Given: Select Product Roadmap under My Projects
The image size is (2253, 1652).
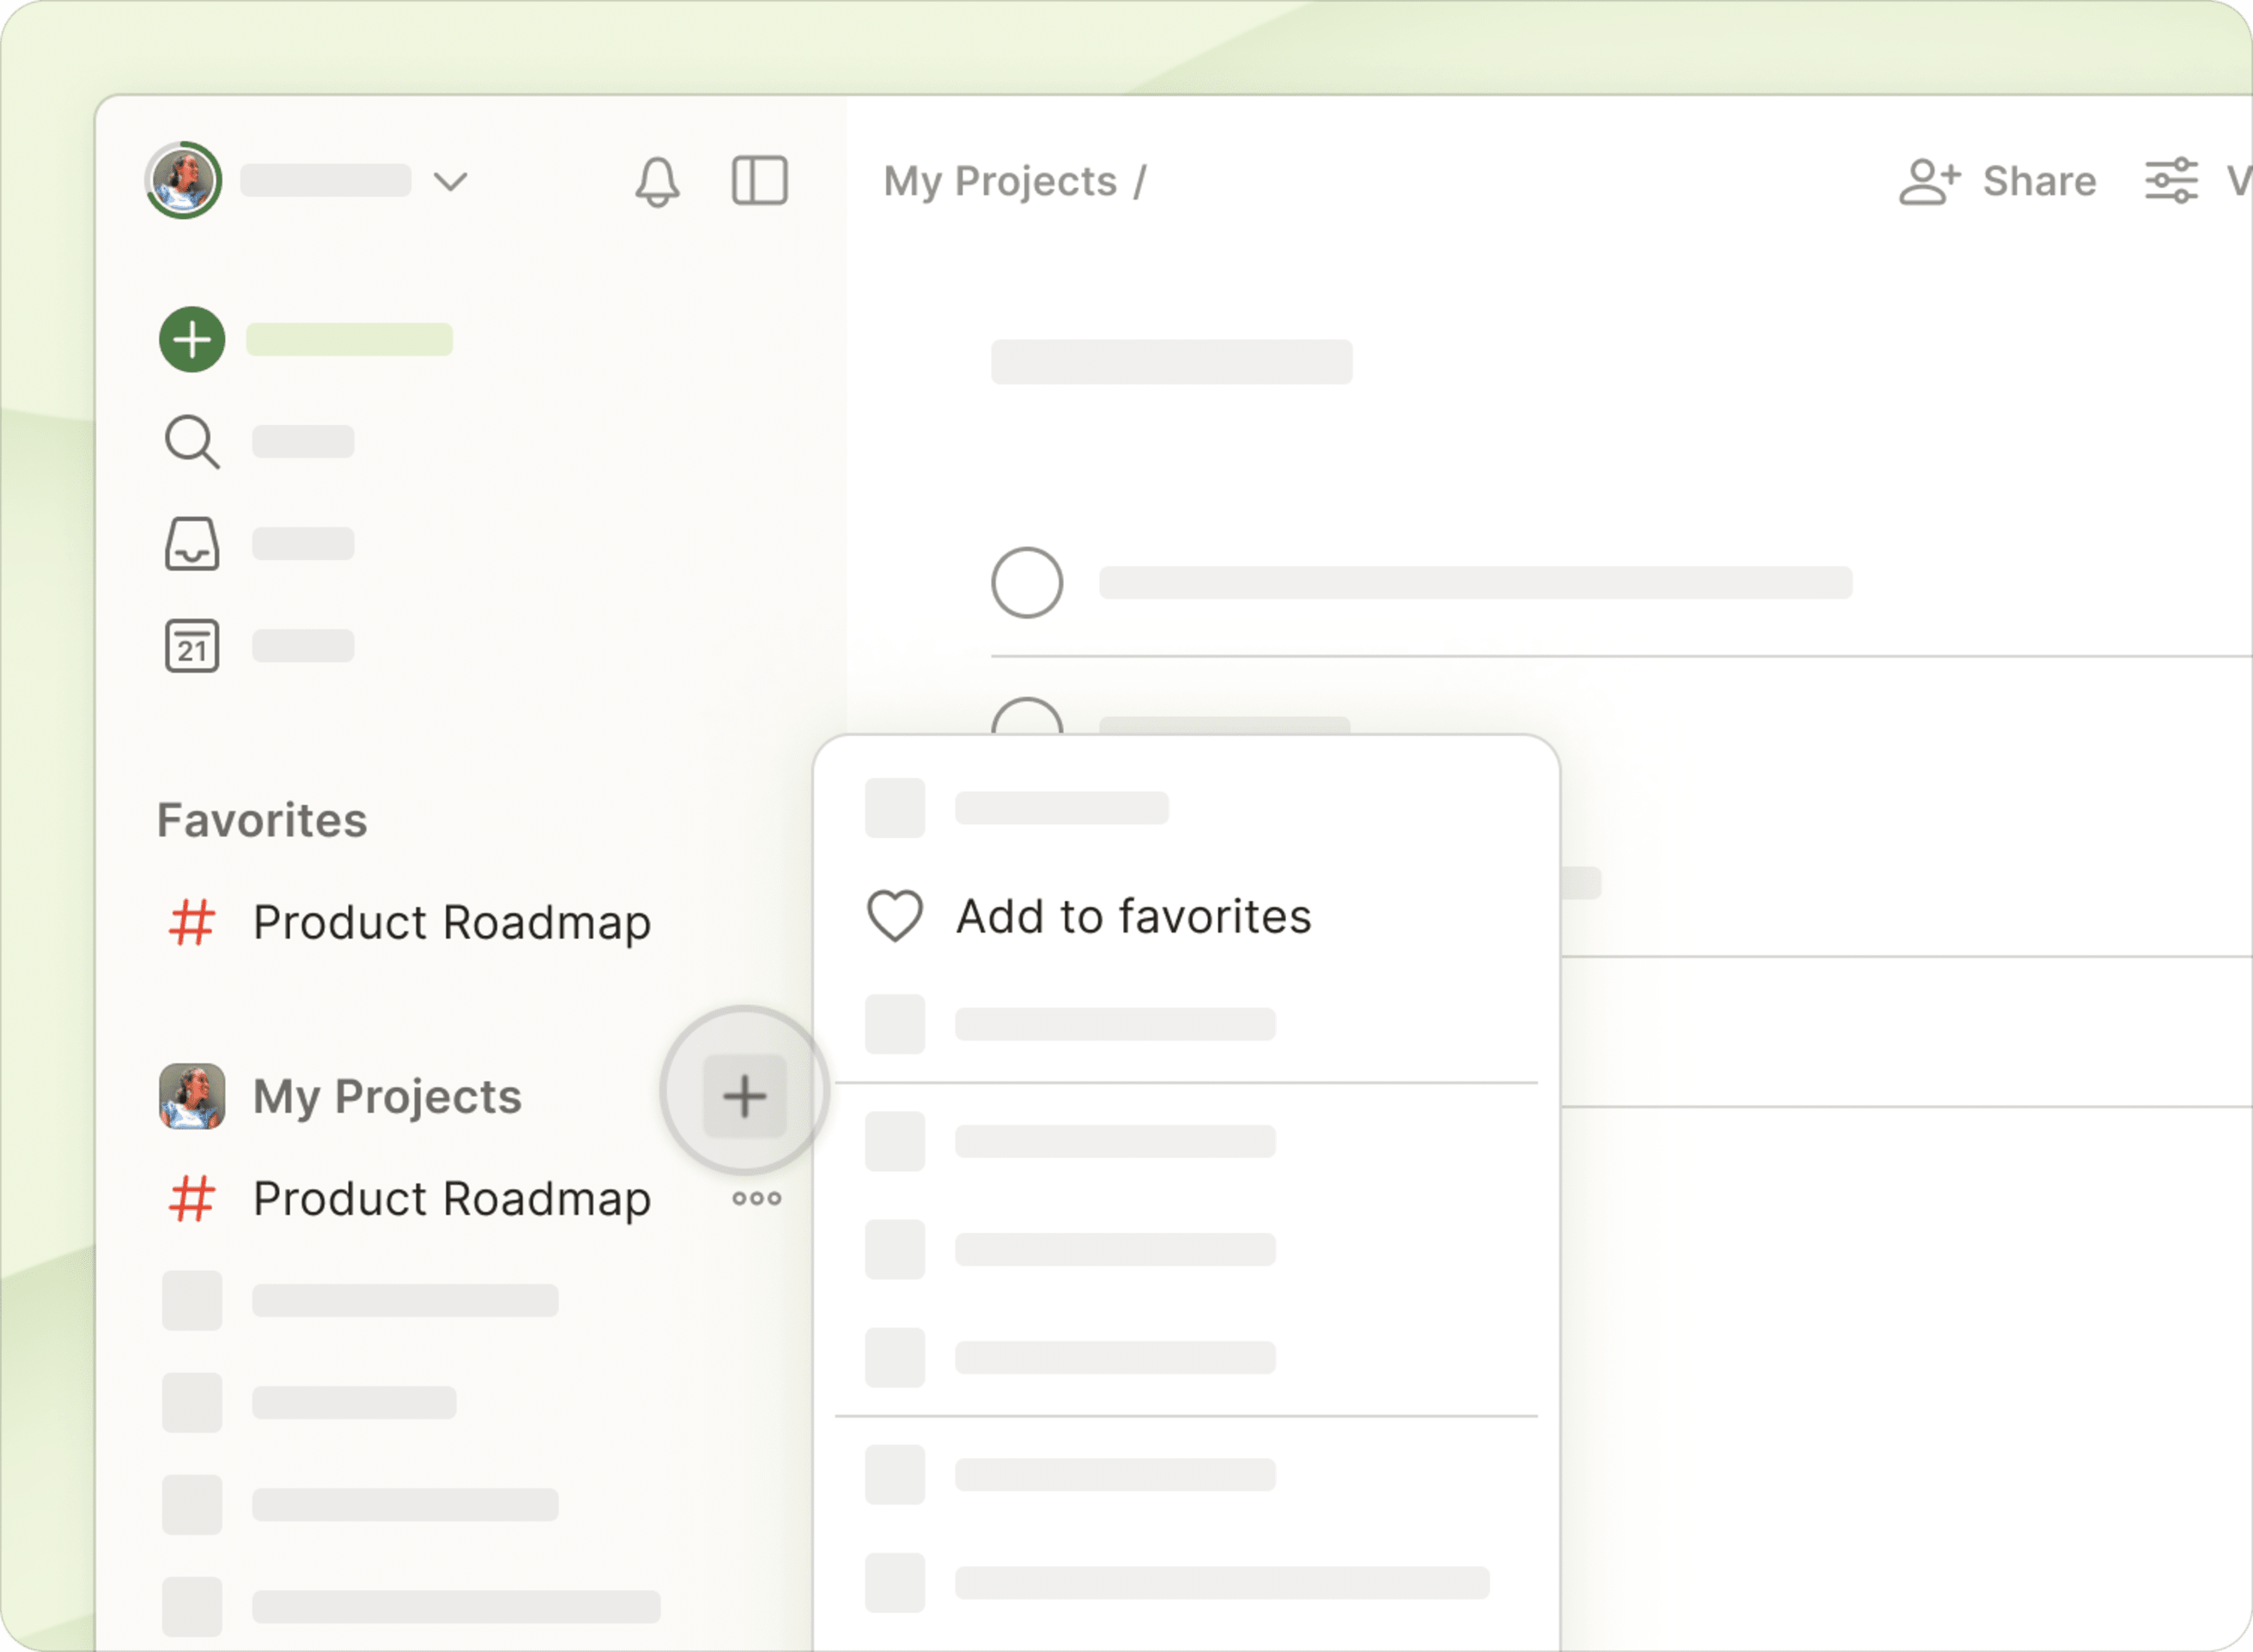Looking at the screenshot, I should [x=452, y=1198].
